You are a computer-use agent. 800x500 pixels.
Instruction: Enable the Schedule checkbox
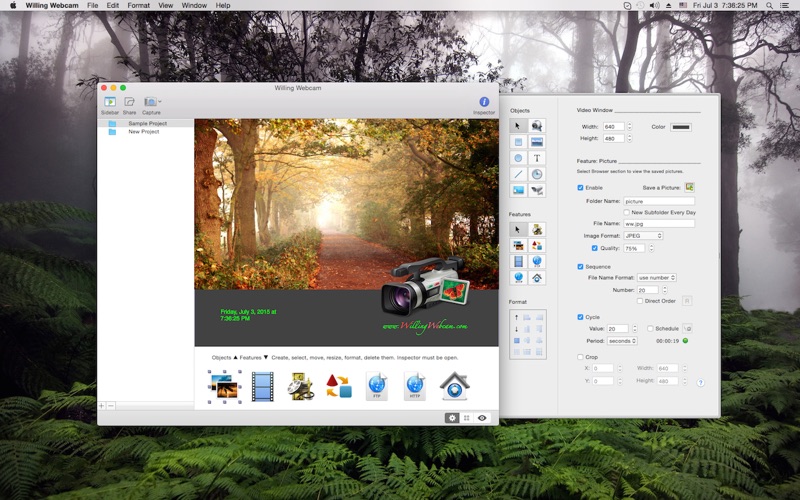click(650, 329)
